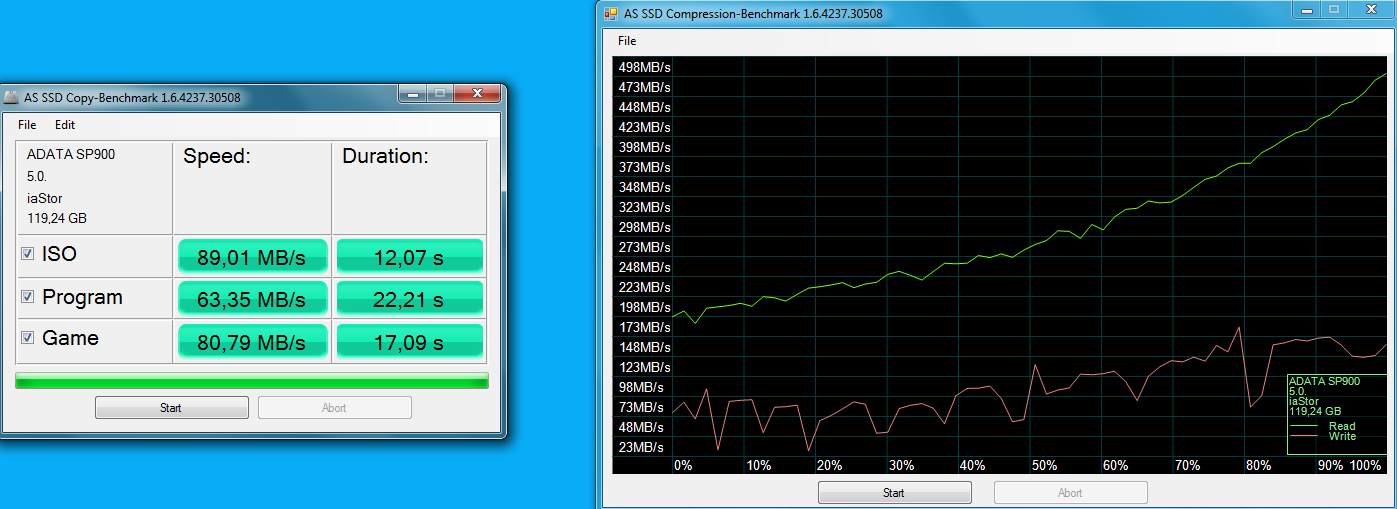This screenshot has width=1397, height=509.
Task: Click the 248MB/s axis label
Action: [x=644, y=267]
